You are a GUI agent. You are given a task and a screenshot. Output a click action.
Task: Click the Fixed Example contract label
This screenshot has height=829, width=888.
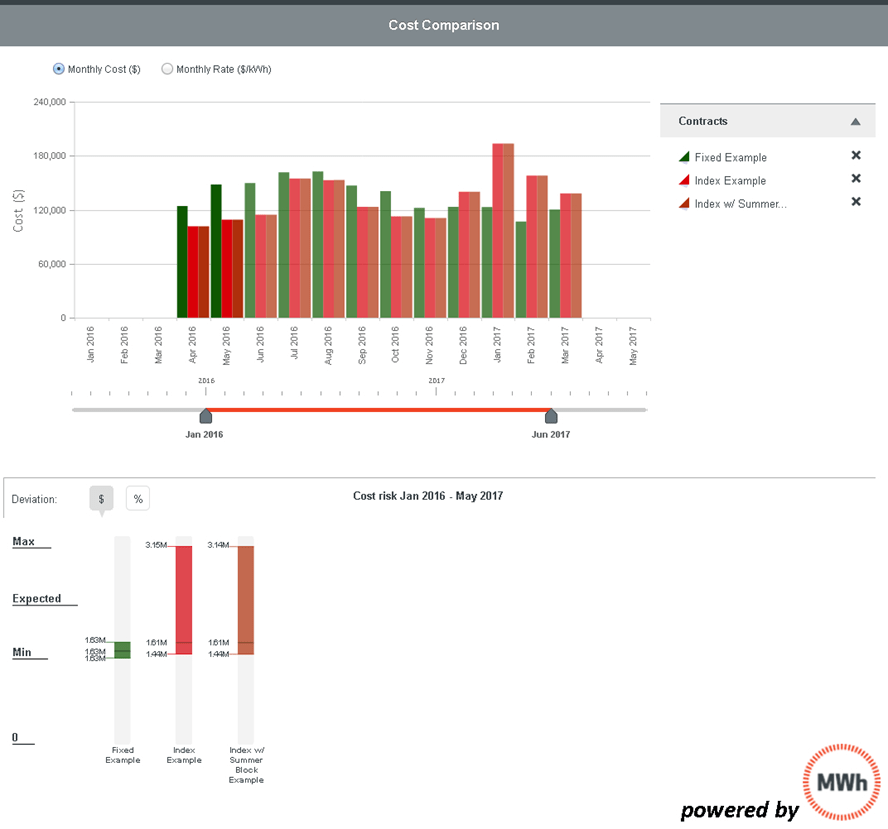click(730, 158)
